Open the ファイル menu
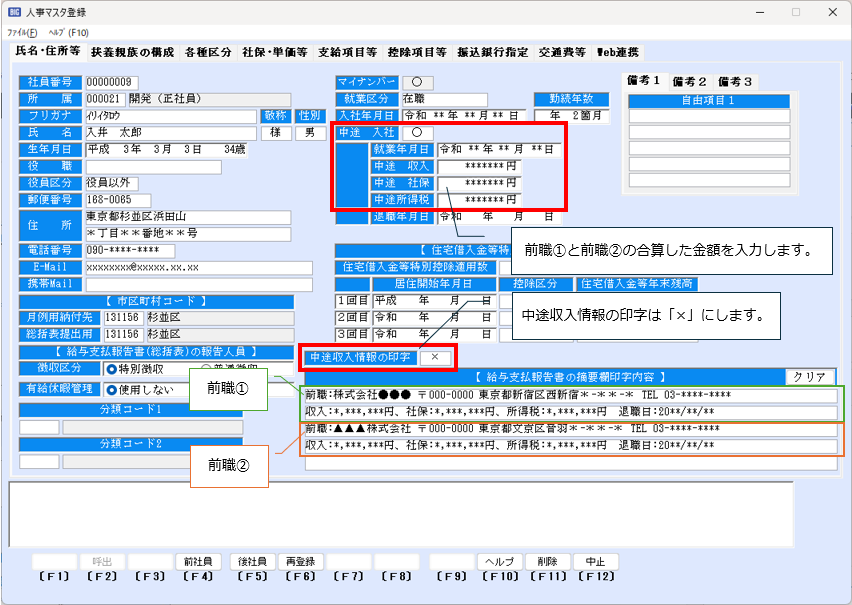This screenshot has width=852, height=605. tap(22, 32)
